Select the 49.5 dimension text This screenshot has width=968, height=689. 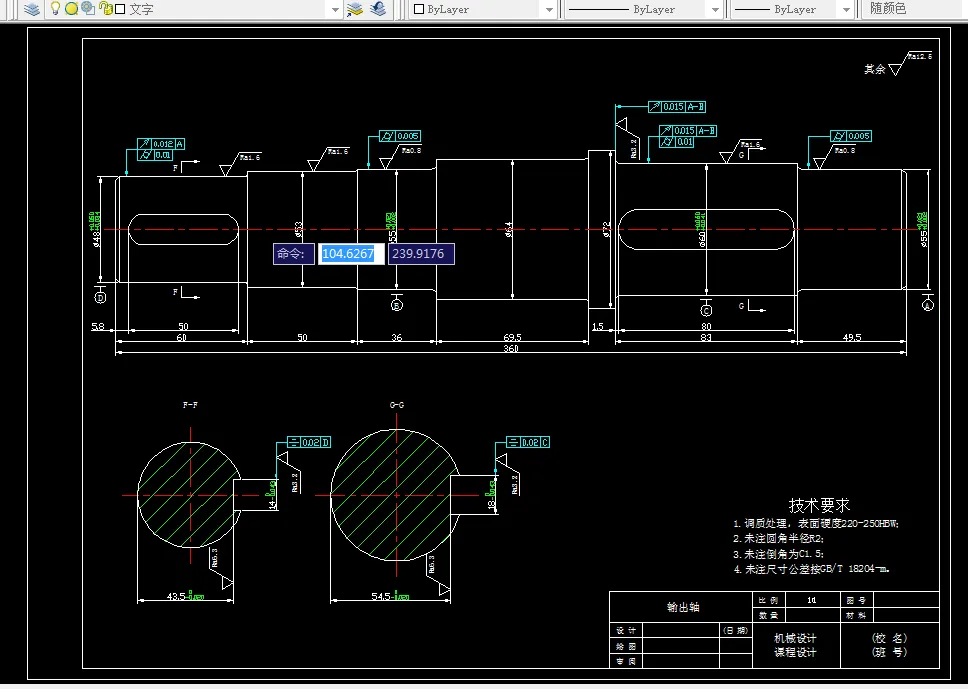tap(852, 337)
